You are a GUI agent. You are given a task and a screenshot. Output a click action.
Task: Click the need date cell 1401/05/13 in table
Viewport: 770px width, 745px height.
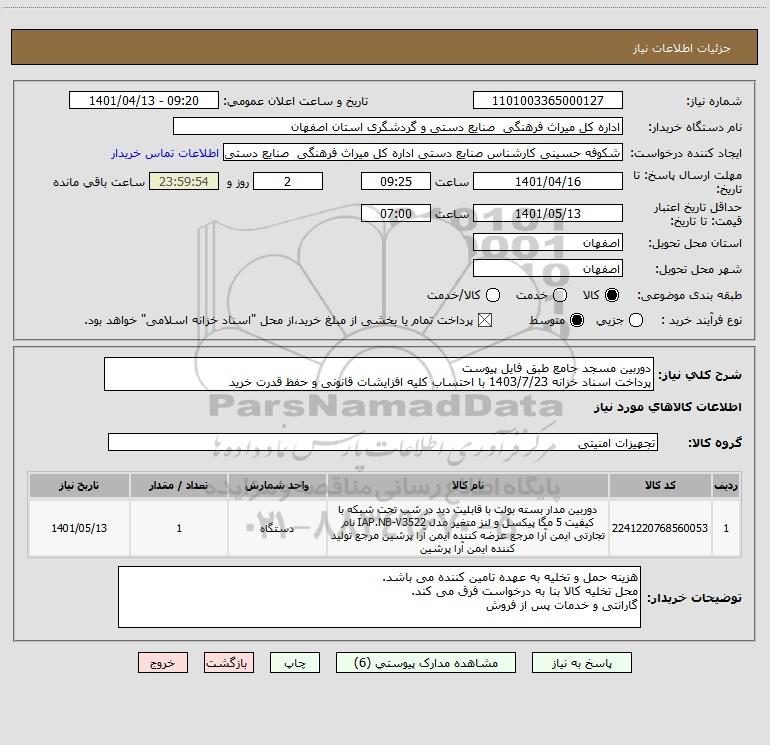tap(79, 528)
